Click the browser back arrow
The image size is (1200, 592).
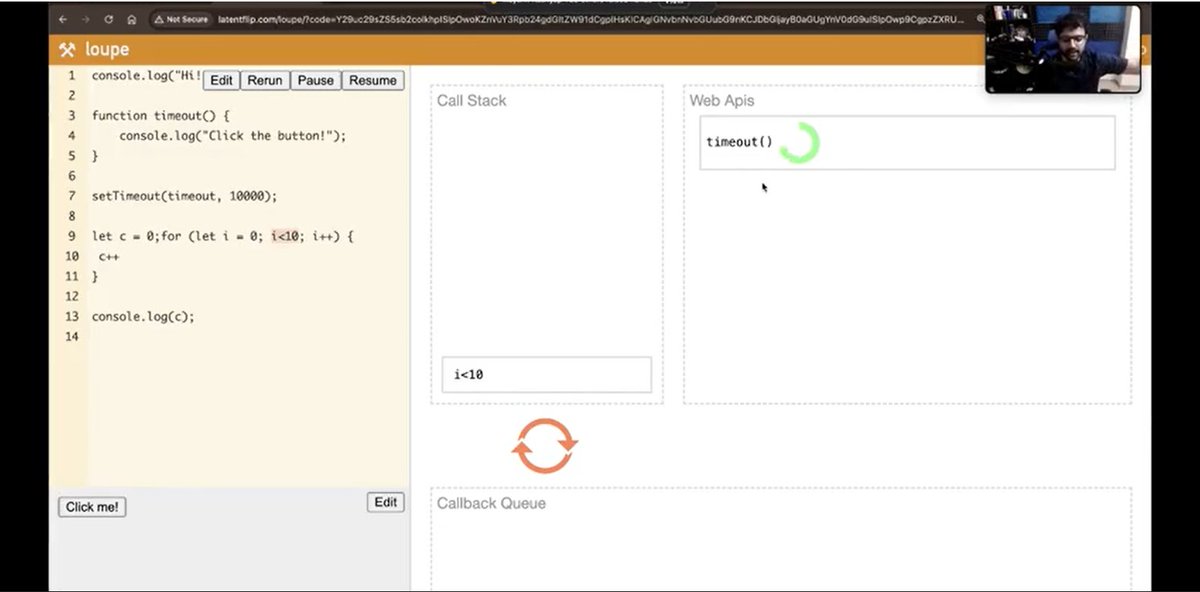63,19
